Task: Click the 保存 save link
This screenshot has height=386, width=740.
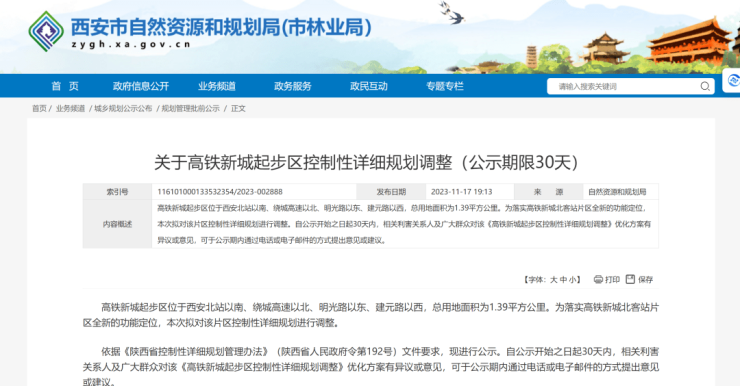Action: coord(645,280)
